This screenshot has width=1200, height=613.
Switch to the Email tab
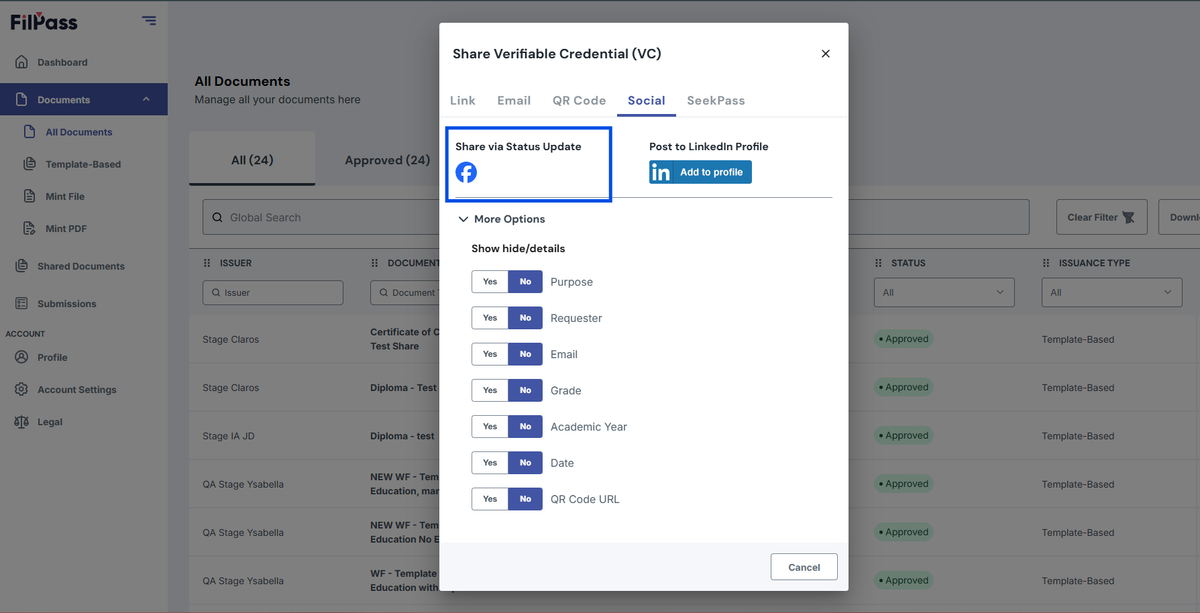point(514,100)
